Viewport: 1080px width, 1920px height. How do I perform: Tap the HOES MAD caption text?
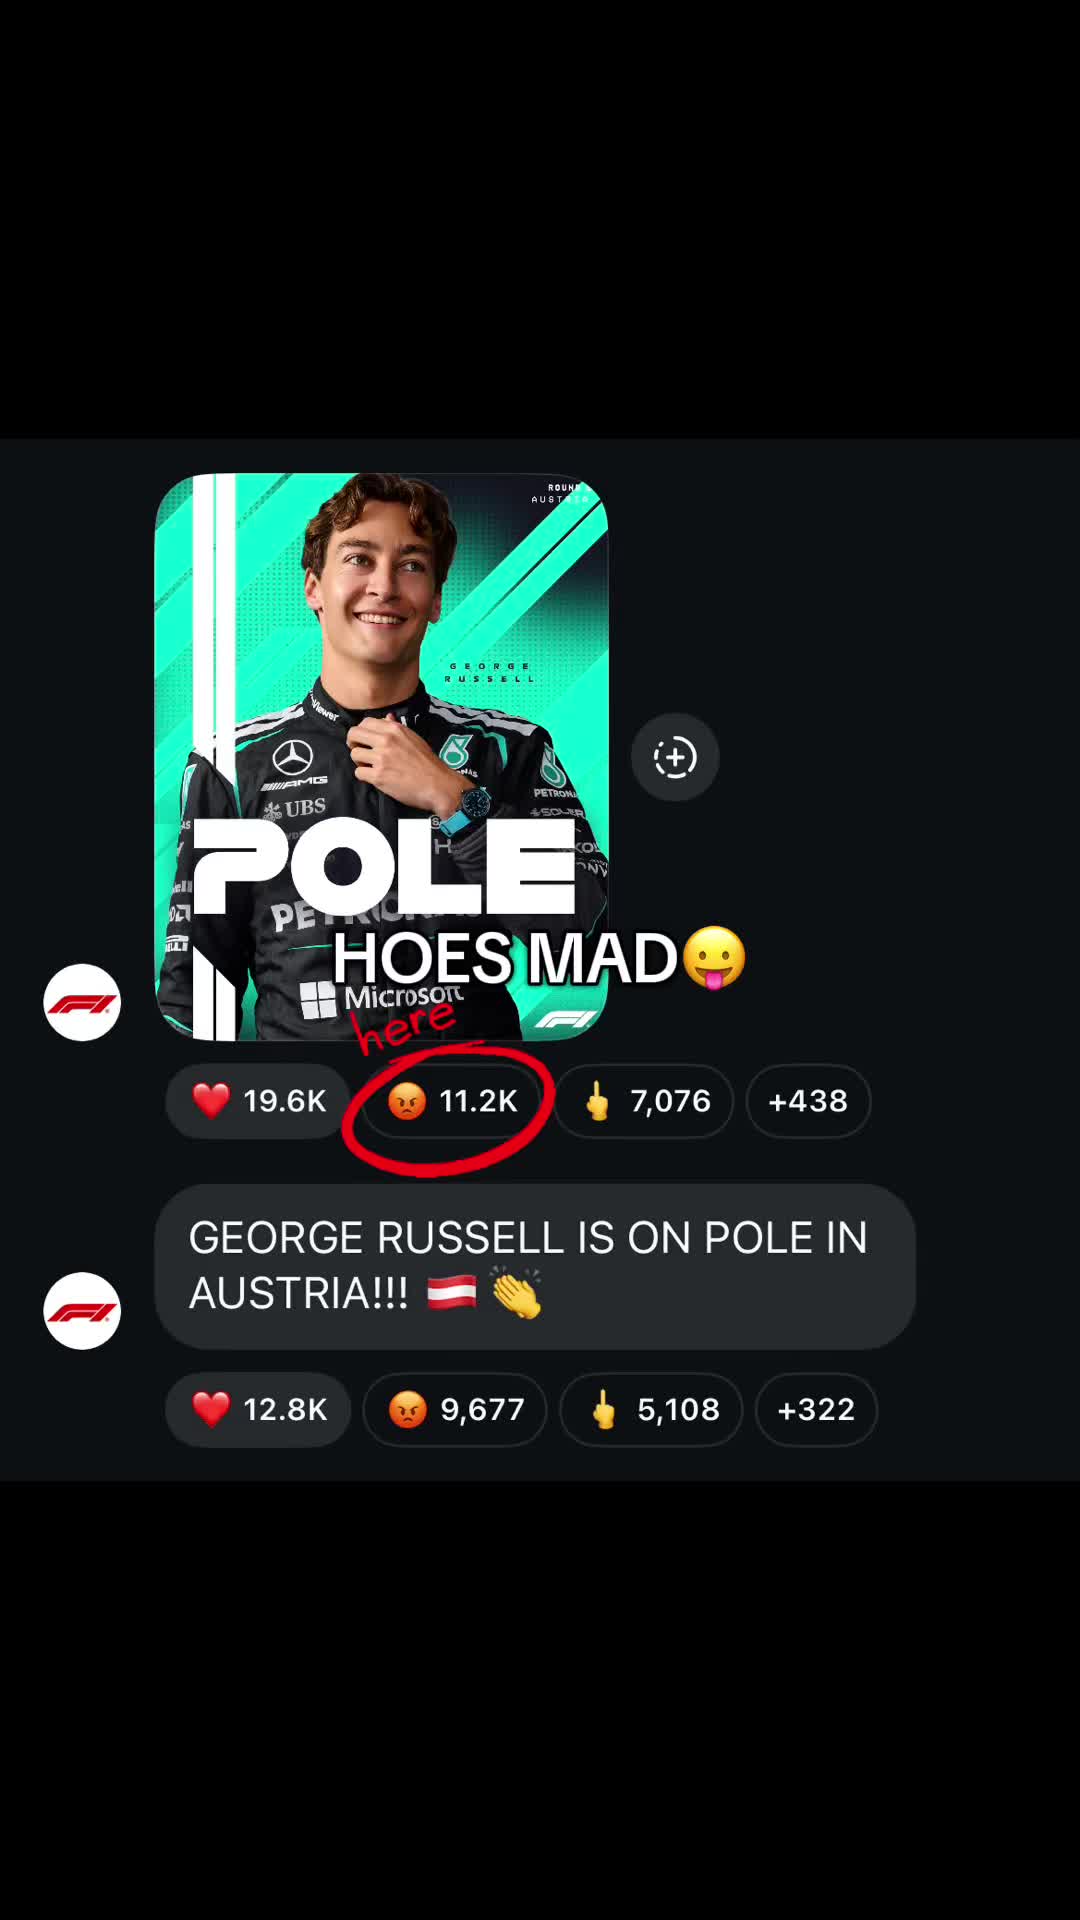pyautogui.click(x=505, y=957)
